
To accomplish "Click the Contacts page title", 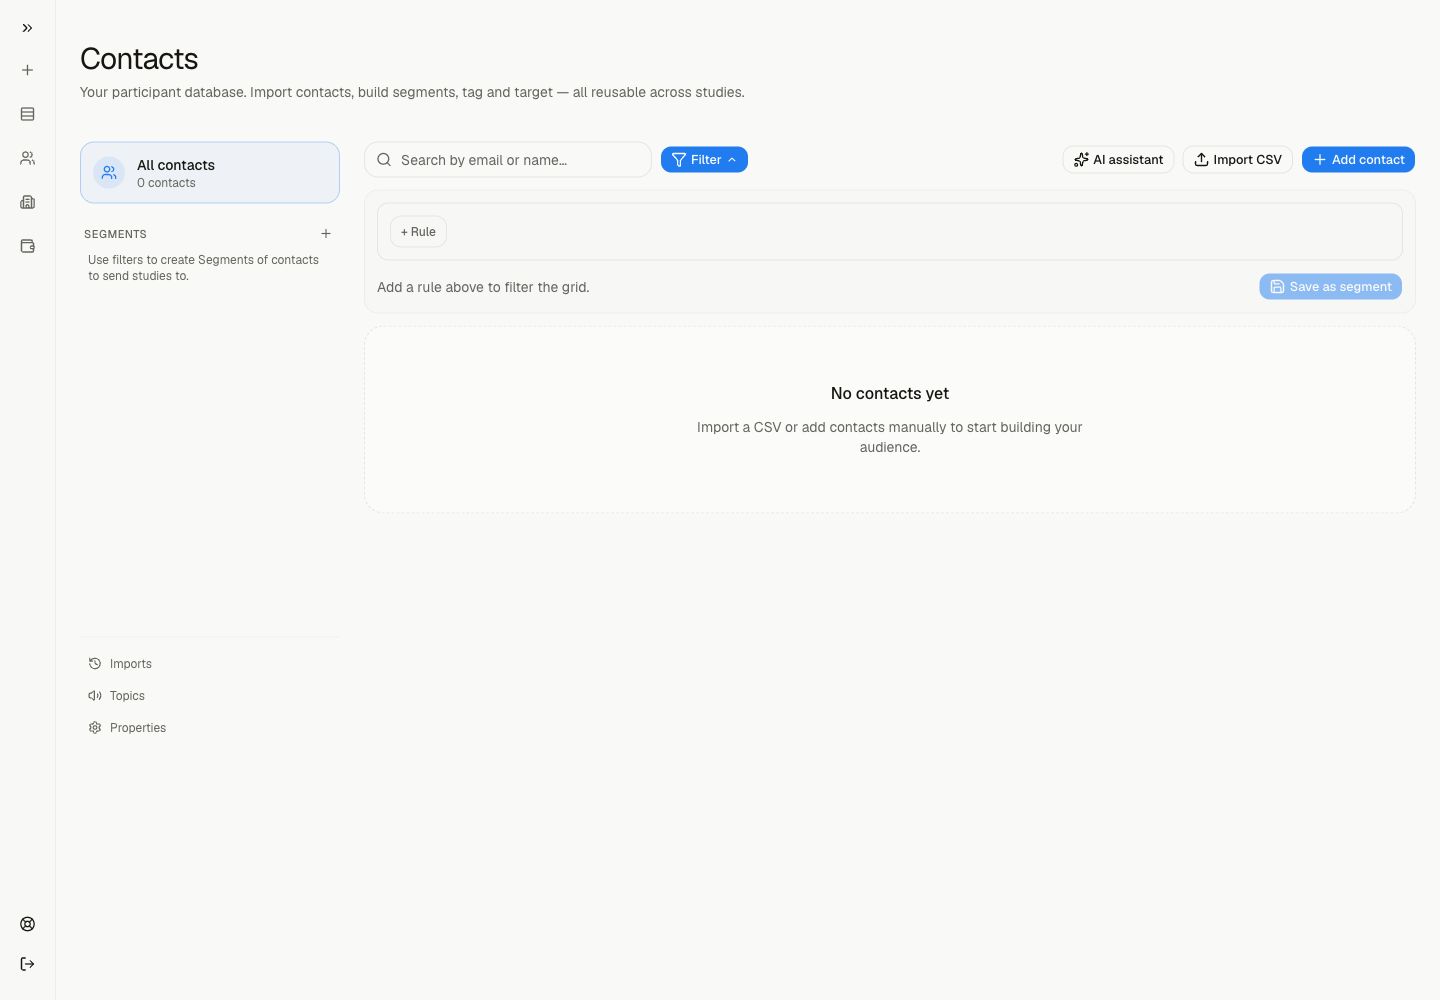I will coord(139,59).
